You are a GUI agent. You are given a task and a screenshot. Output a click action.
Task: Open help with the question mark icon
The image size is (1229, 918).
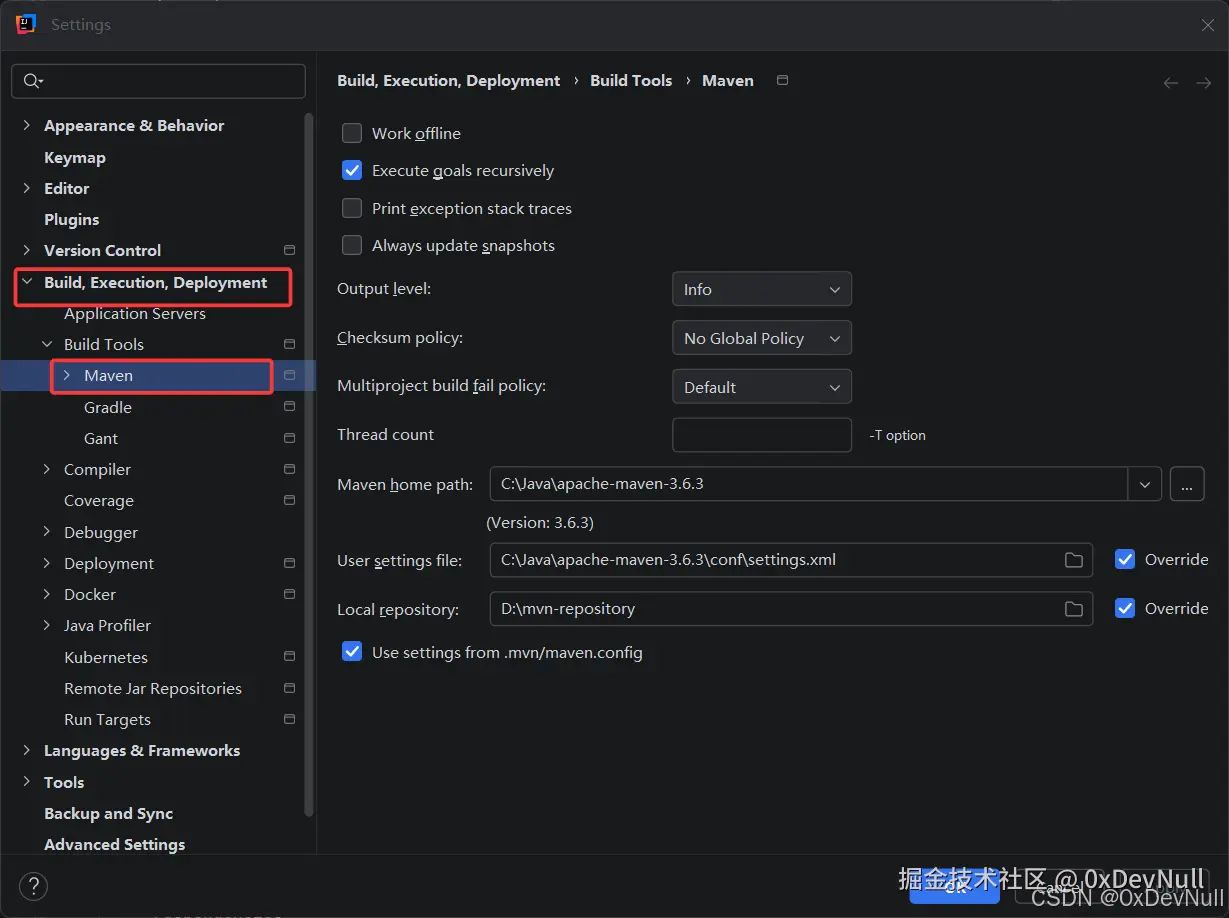pyautogui.click(x=33, y=886)
